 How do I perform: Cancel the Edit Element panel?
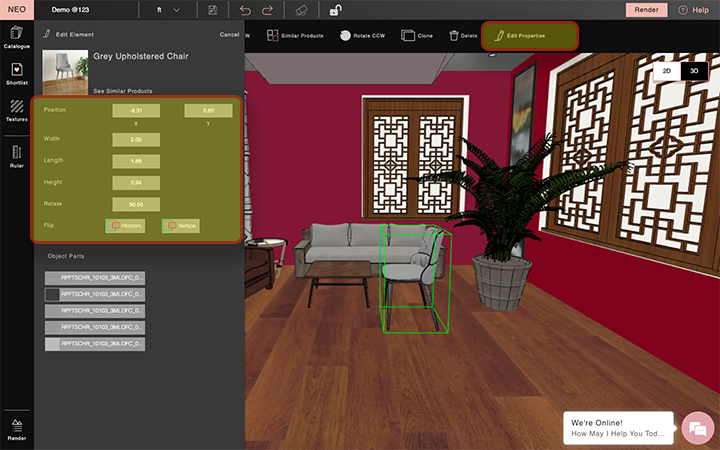(x=229, y=34)
